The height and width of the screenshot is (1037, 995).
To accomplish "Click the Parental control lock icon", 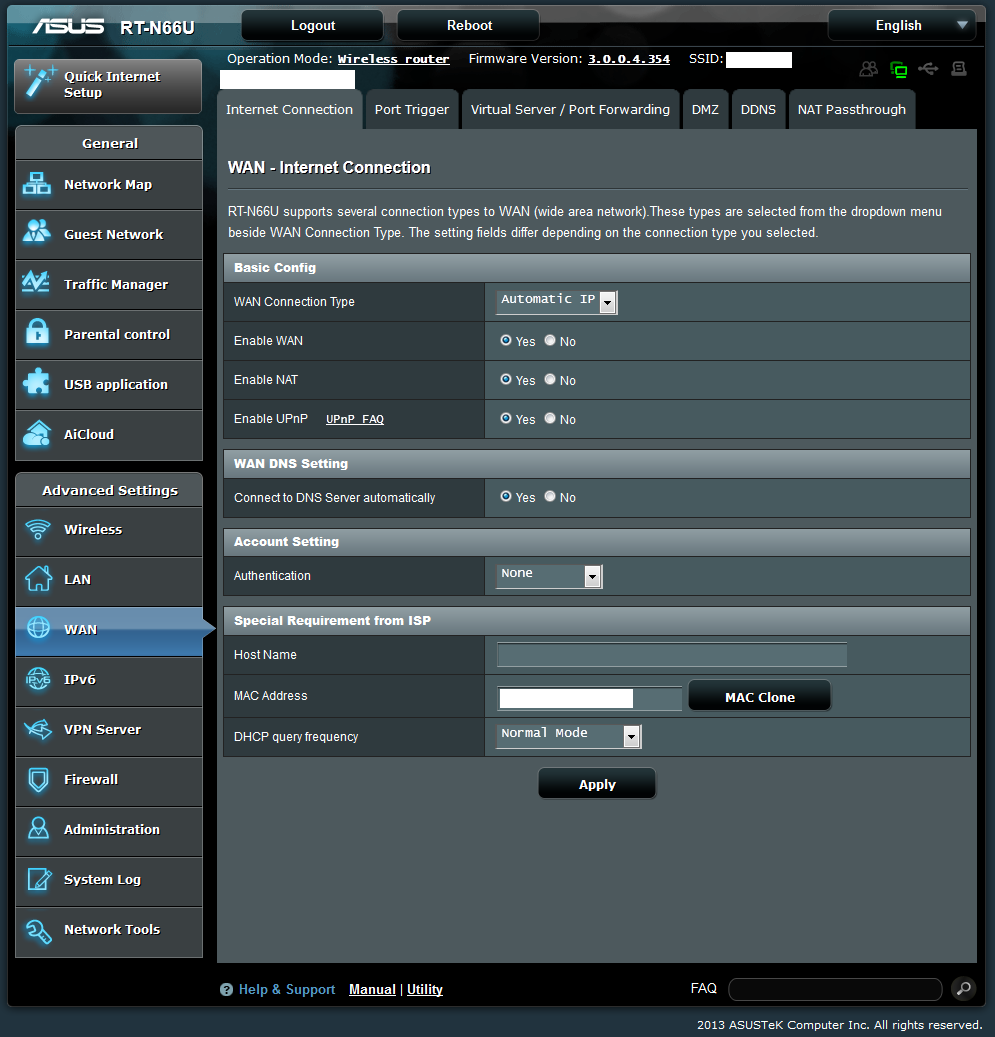I will click(x=37, y=332).
